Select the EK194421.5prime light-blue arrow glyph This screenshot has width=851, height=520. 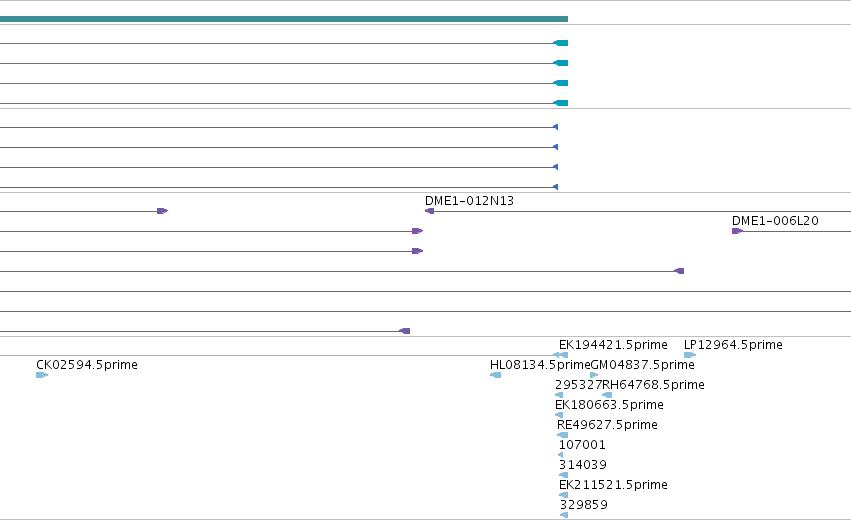(x=561, y=355)
